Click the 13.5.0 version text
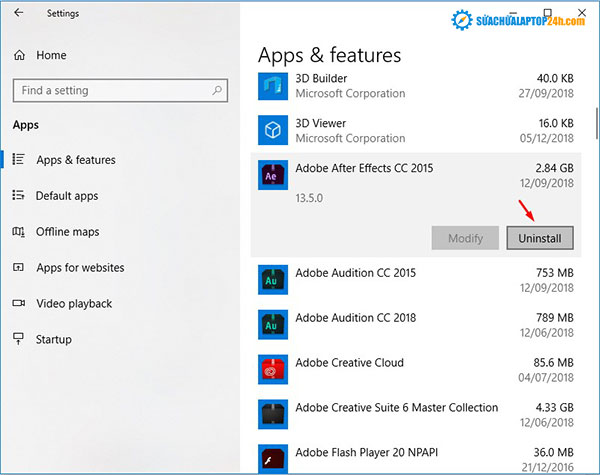This screenshot has height=475, width=600. (x=309, y=198)
